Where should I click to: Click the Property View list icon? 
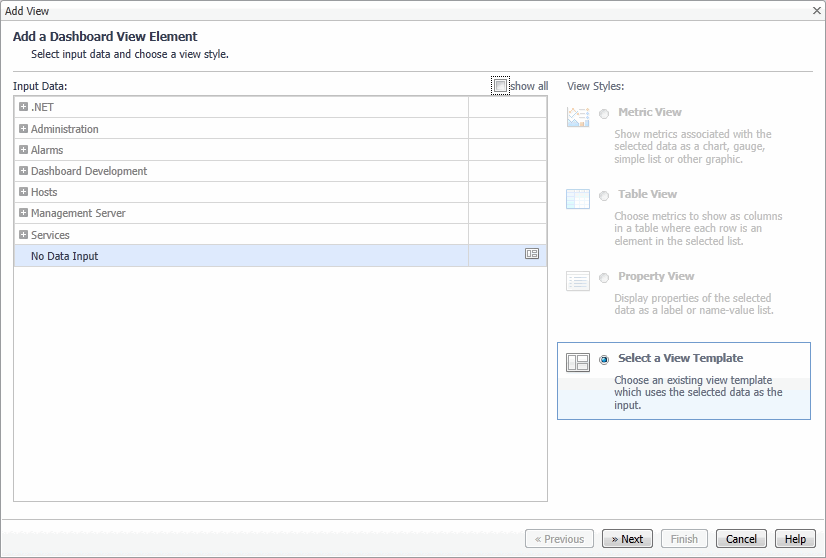click(578, 281)
